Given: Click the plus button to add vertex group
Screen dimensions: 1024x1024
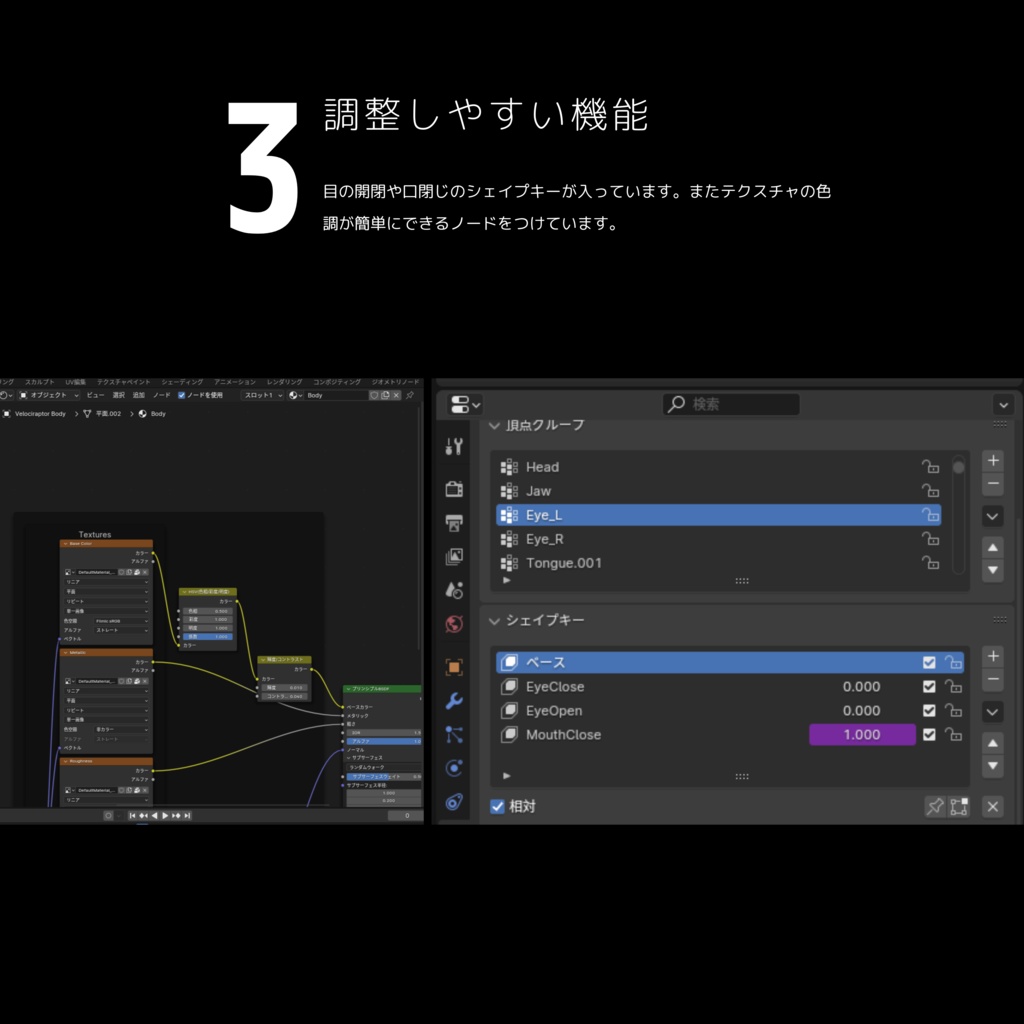Looking at the screenshot, I should pos(992,460).
